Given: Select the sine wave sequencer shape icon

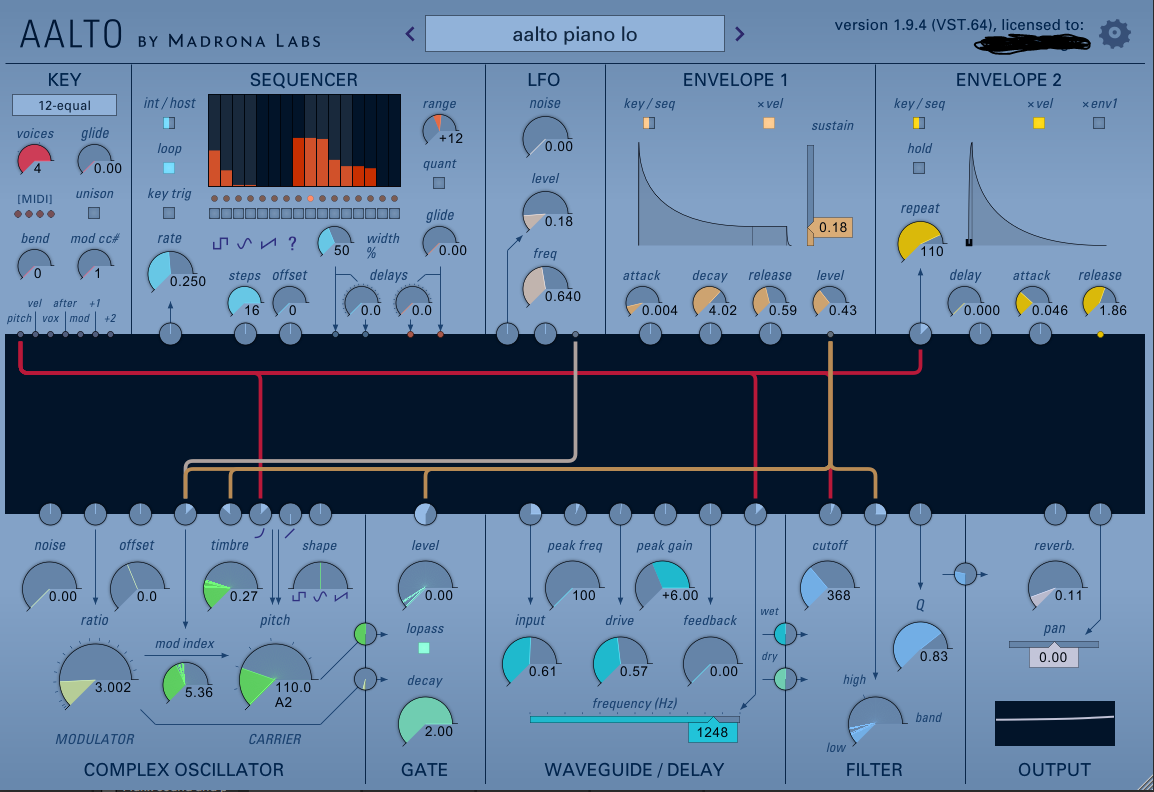Looking at the screenshot, I should click(244, 243).
